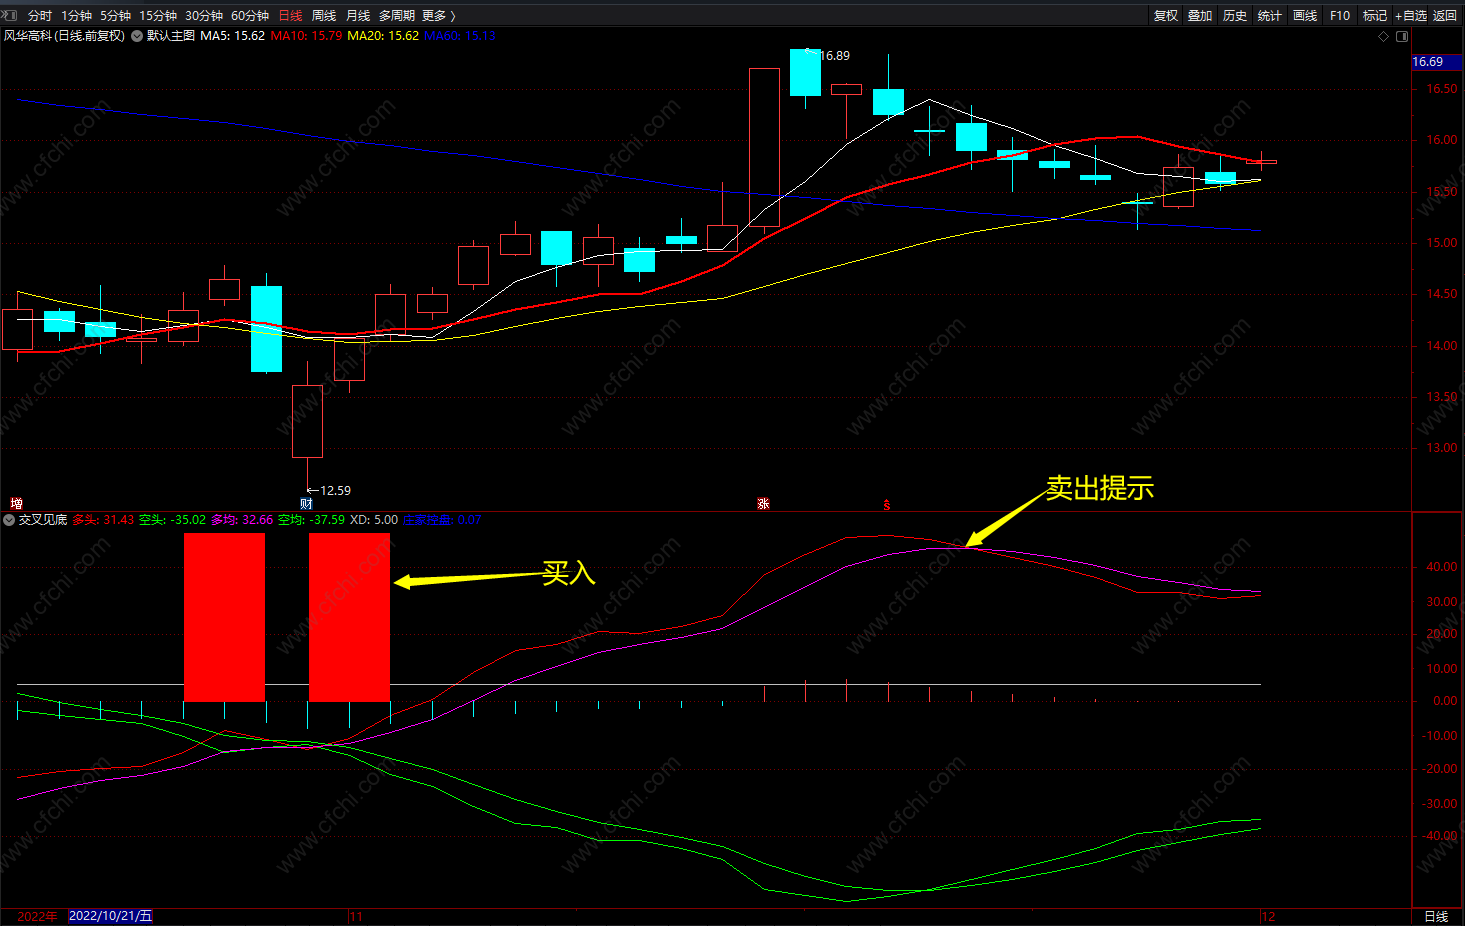Select the 30分钟 period
The image size is (1465, 926).
204,15
